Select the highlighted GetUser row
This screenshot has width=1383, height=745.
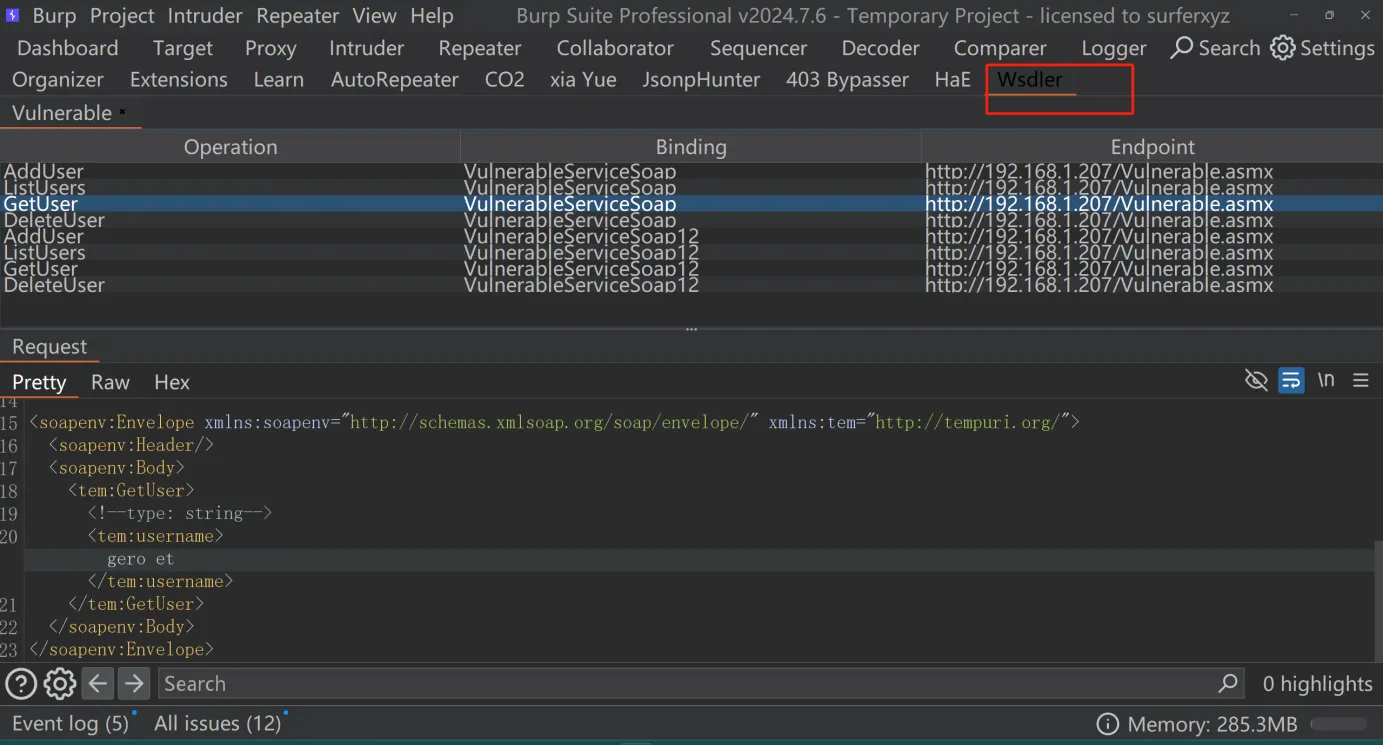[691, 204]
